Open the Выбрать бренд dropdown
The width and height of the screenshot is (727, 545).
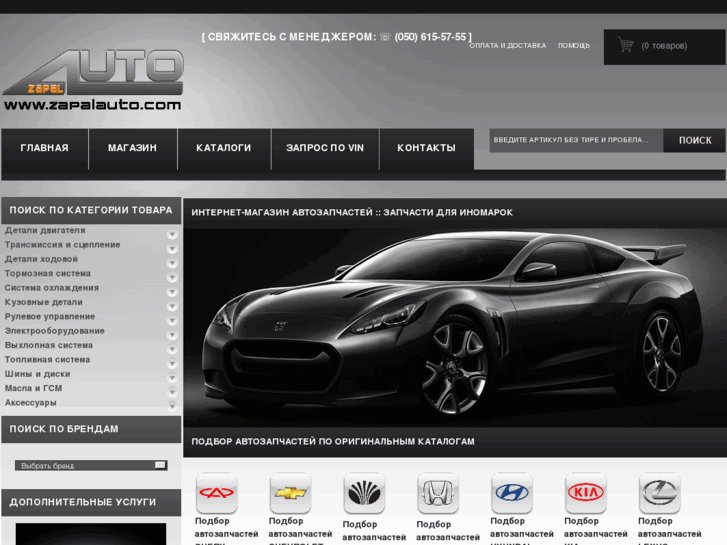click(91, 465)
